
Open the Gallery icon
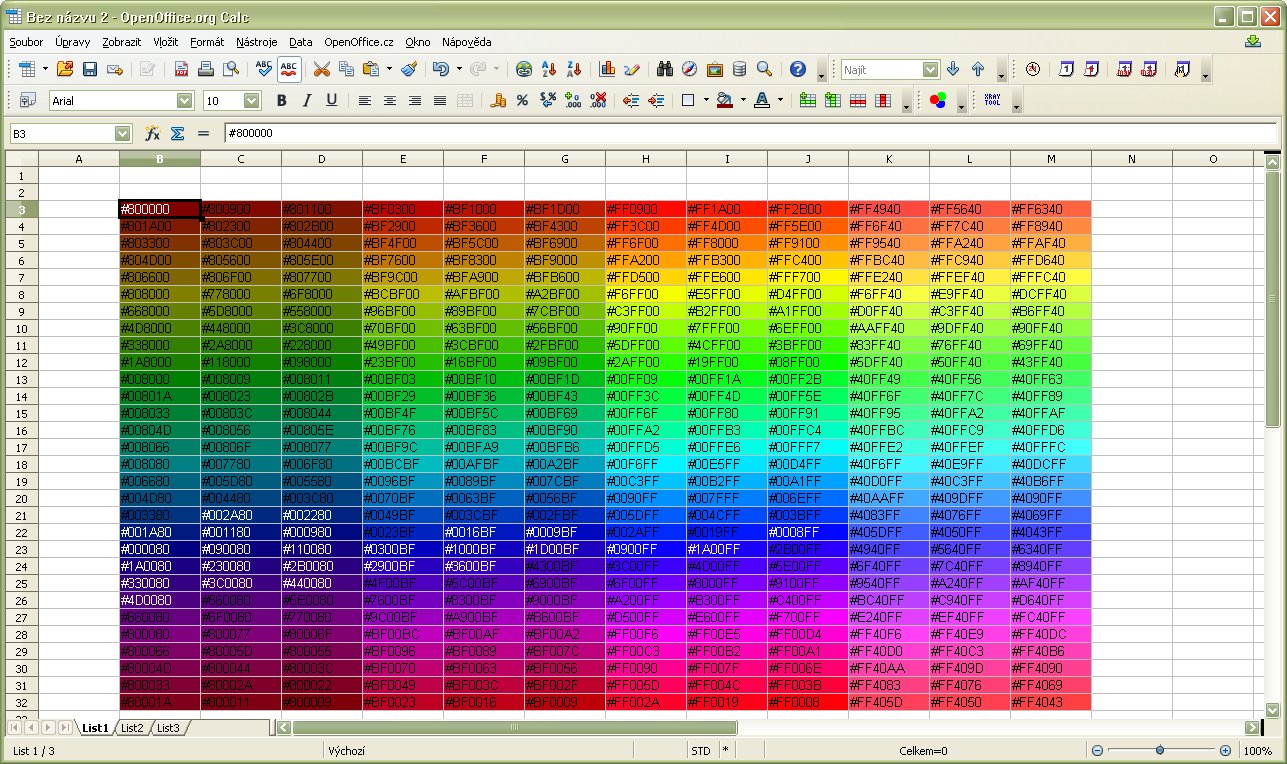pos(715,69)
